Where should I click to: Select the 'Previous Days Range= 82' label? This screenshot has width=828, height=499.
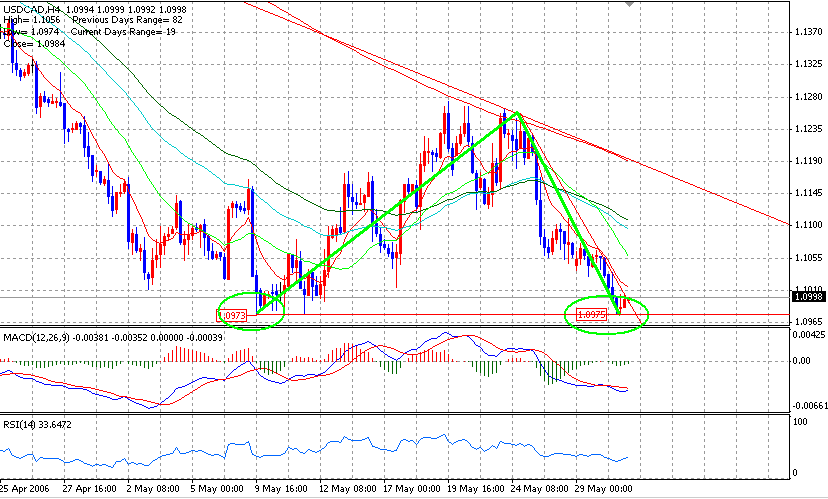(127, 20)
